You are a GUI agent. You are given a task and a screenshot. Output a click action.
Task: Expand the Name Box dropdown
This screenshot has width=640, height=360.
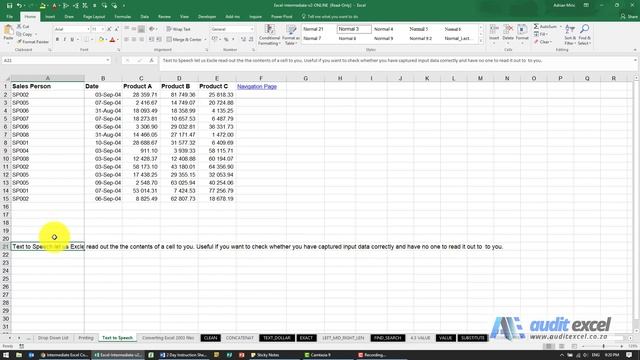108,60
